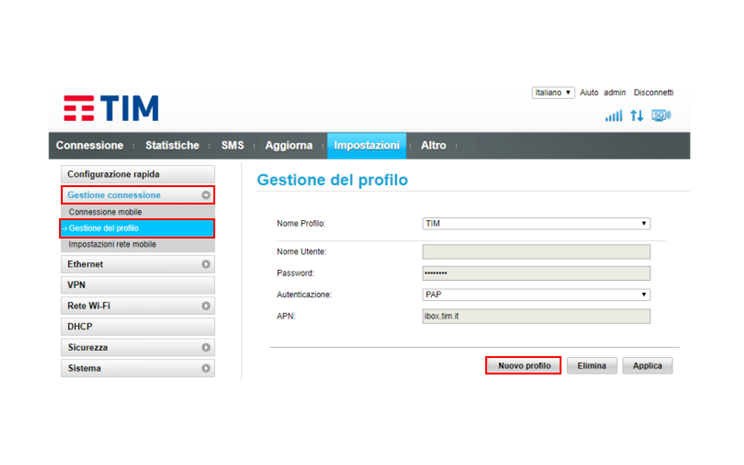
Task: Select the Impostazioni tab
Action: 367,146
